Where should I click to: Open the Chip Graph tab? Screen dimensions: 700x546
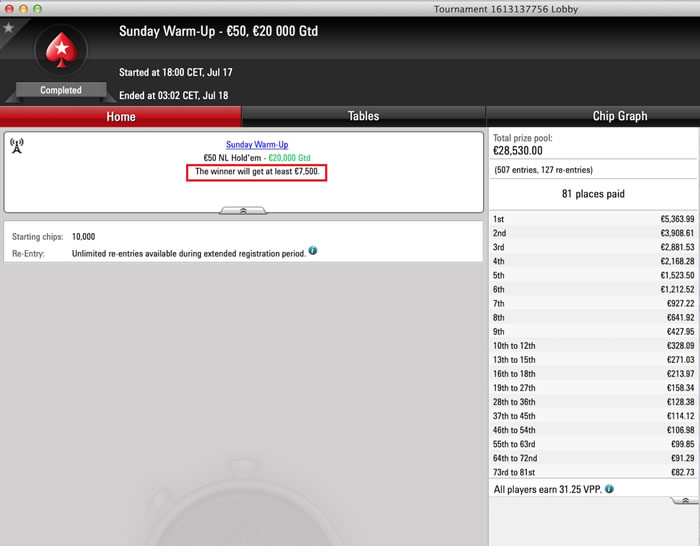[620, 116]
